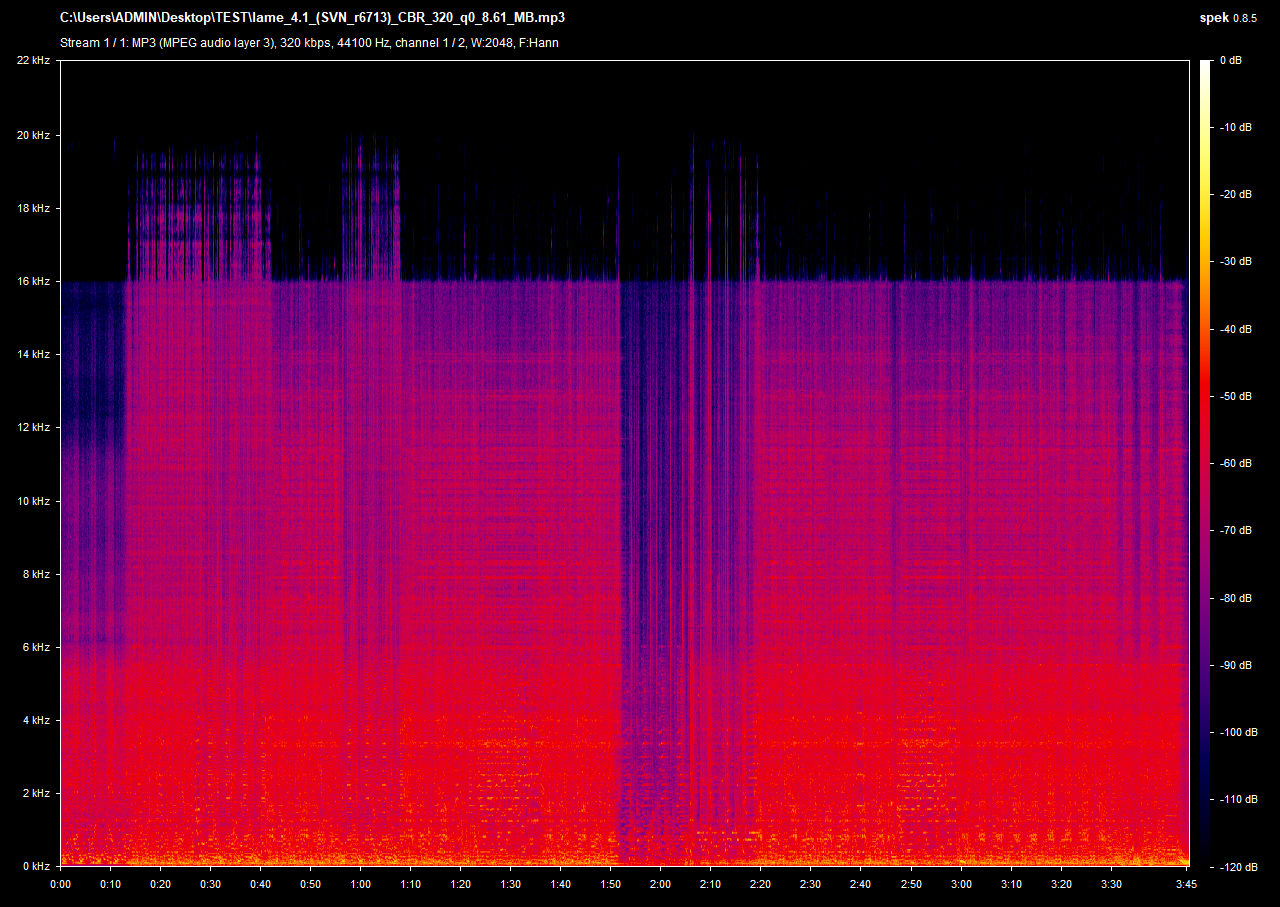Click the '8 kHz' frequency axis label

[x=36, y=574]
